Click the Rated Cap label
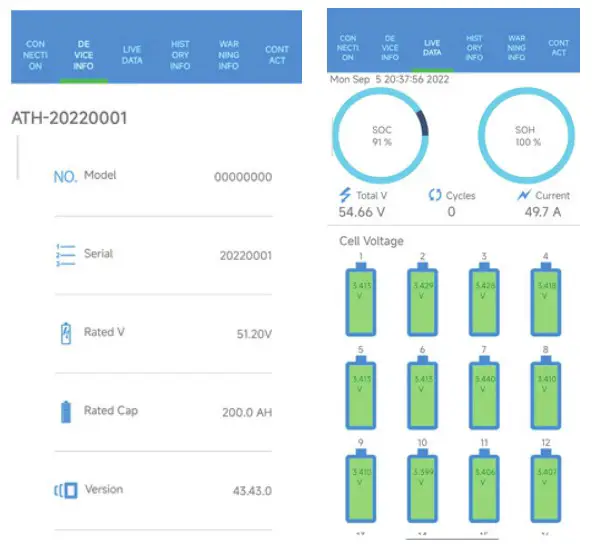Image resolution: width=592 pixels, height=547 pixels. point(111,411)
